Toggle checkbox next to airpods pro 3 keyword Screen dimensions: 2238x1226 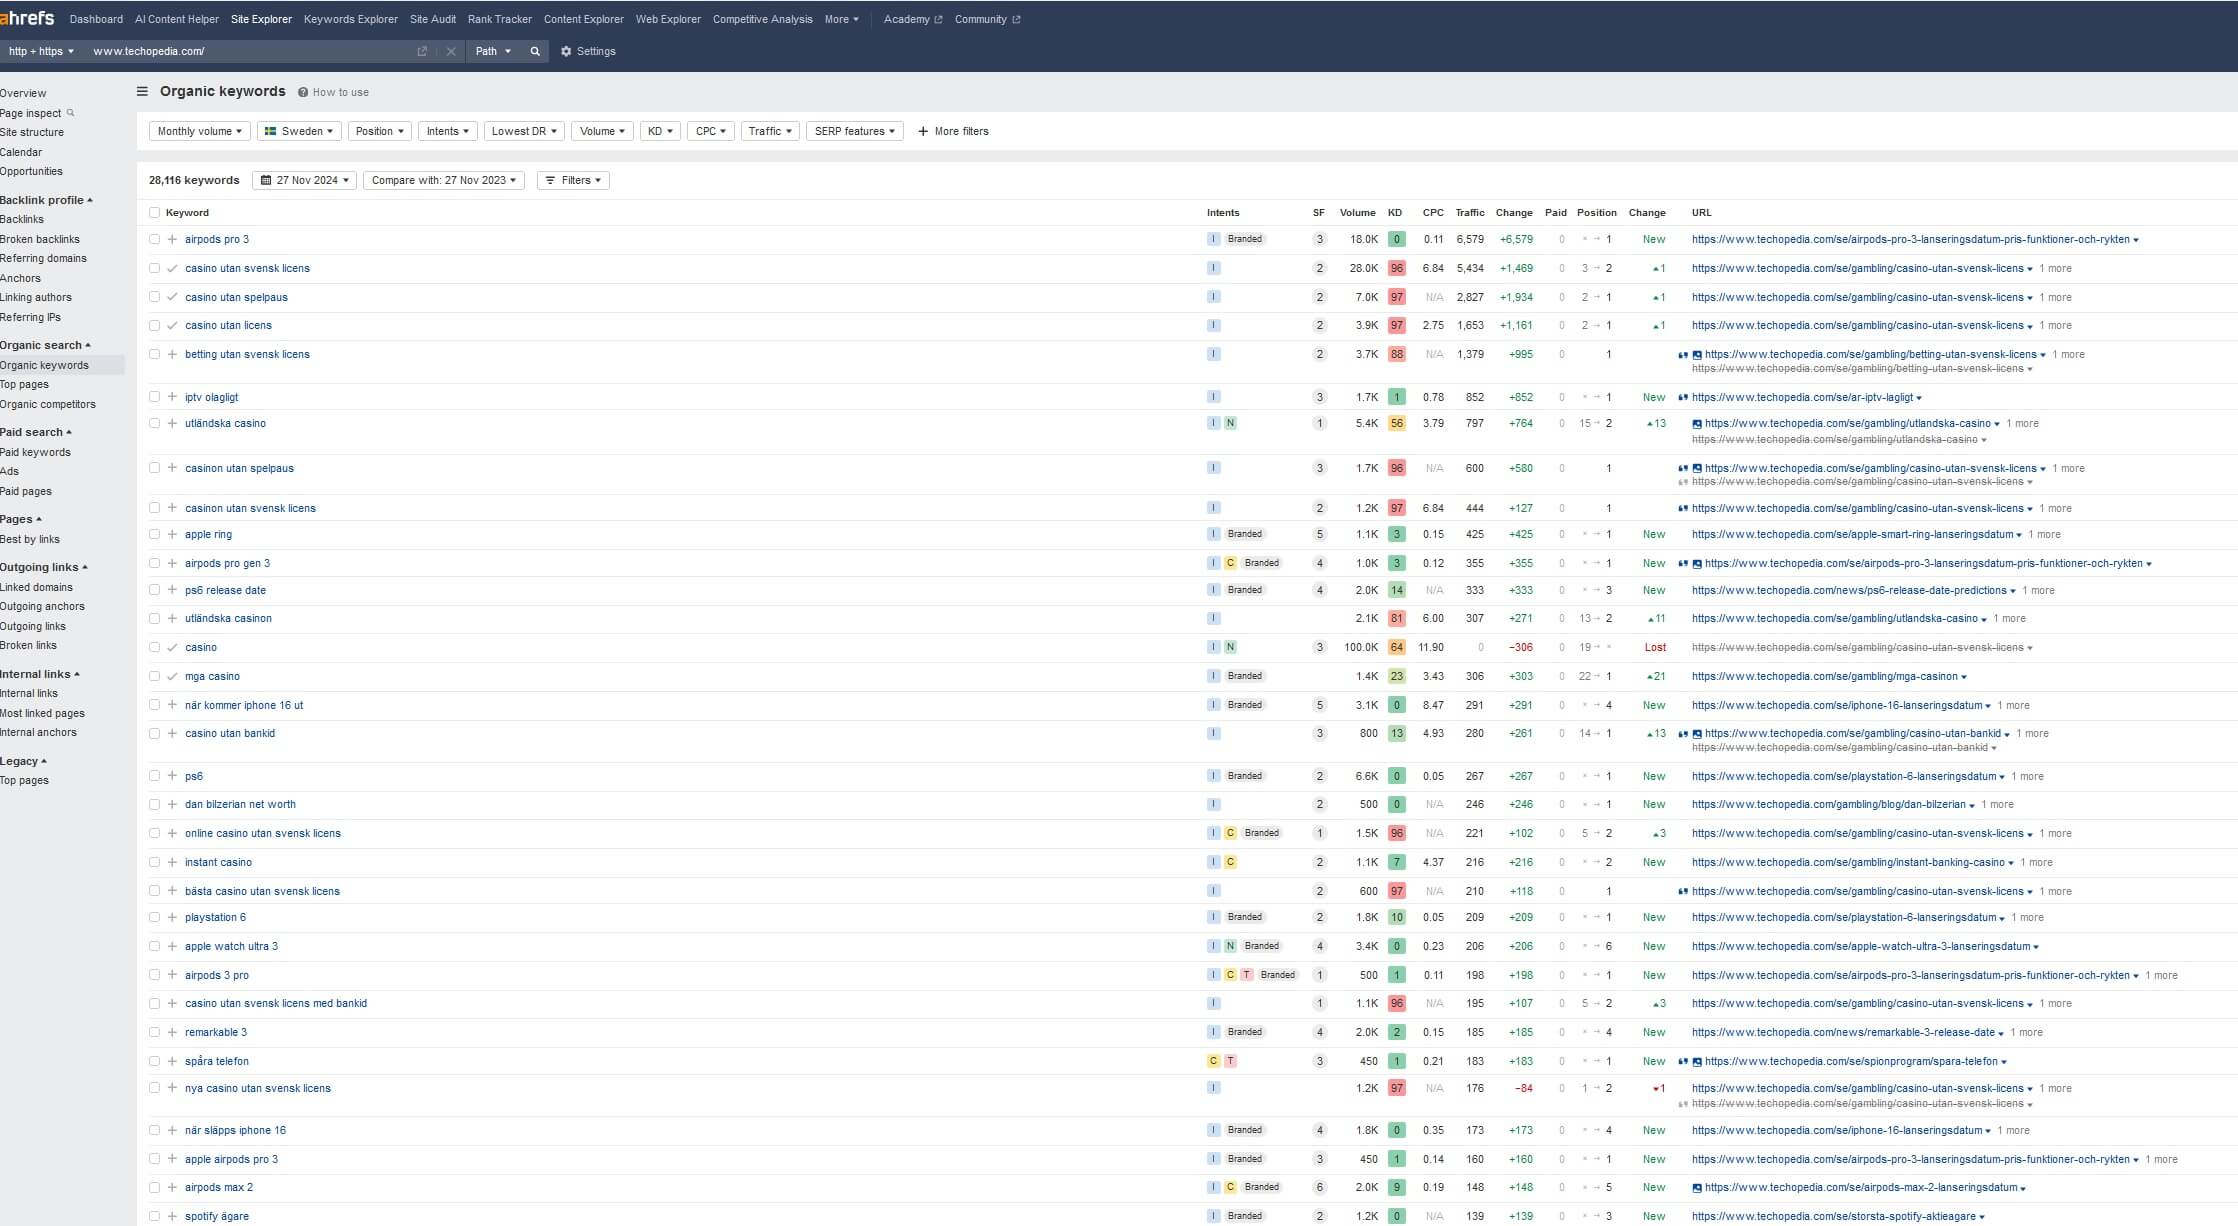click(151, 239)
